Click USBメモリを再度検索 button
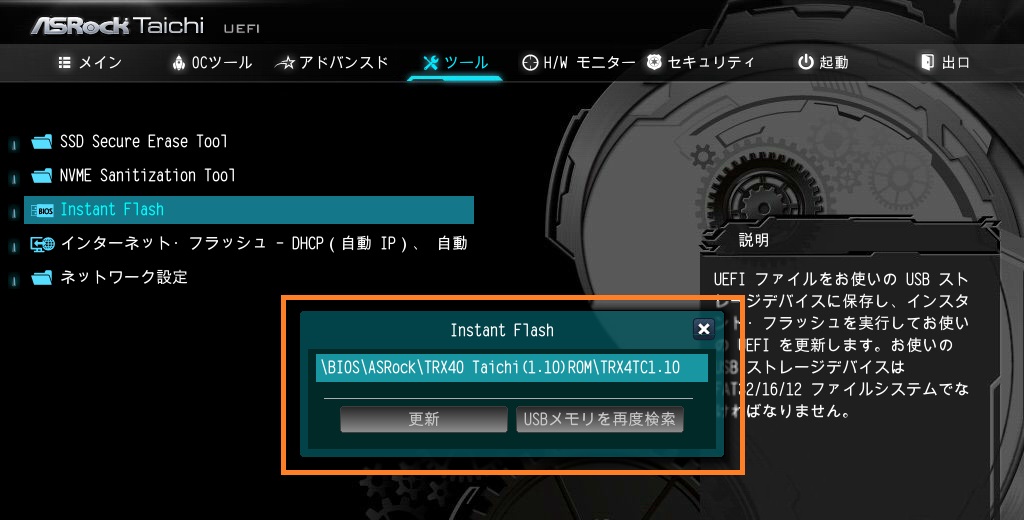 pyautogui.click(x=600, y=419)
